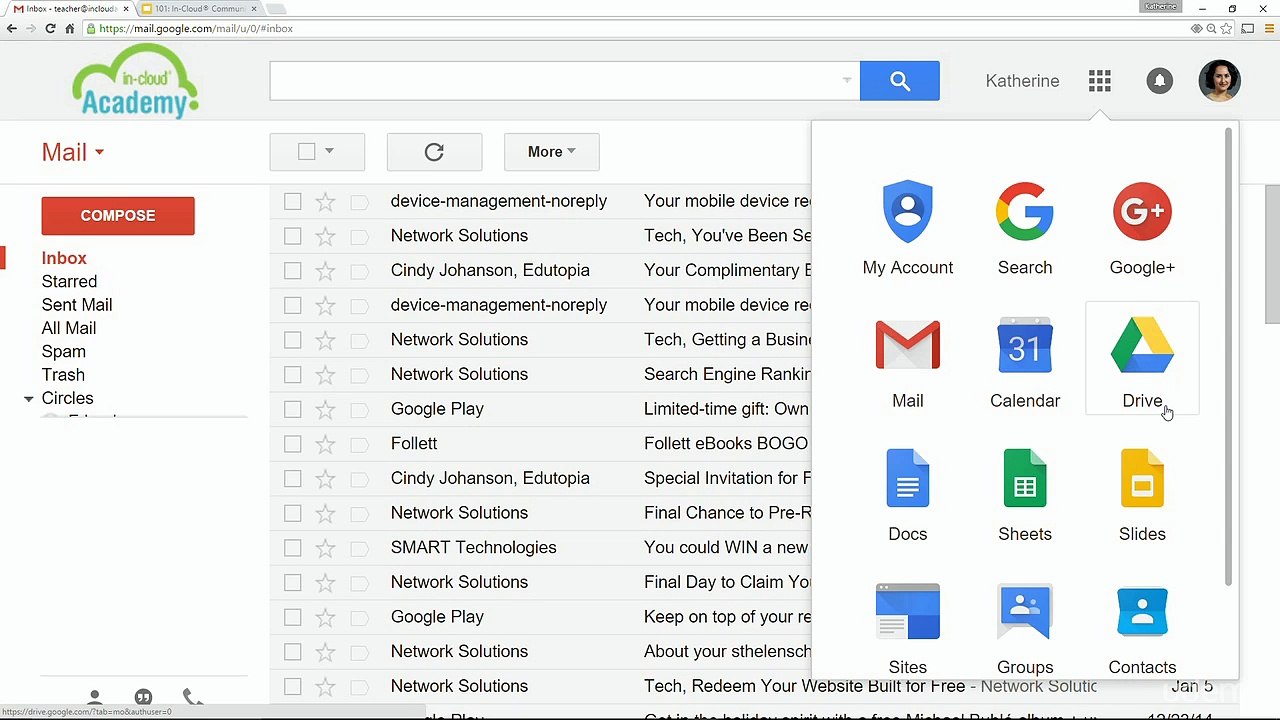This screenshot has height=720, width=1280.
Task: Compose a new email
Action: click(118, 216)
